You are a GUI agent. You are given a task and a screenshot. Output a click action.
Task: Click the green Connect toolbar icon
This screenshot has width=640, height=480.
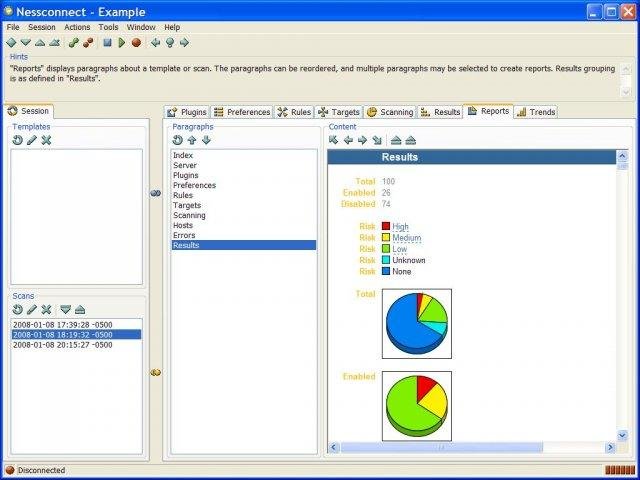click(73, 42)
